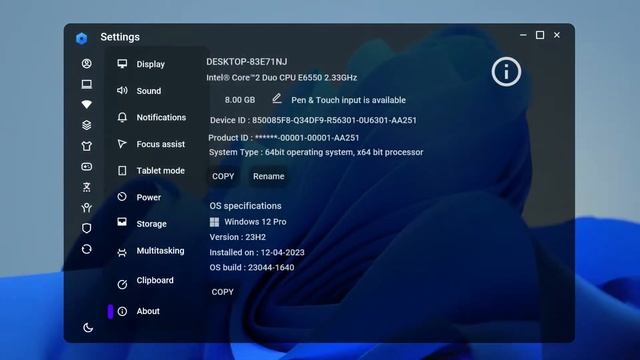Select the Privacy shield icon in the sidebar
This screenshot has width=640, height=360.
[x=87, y=228]
